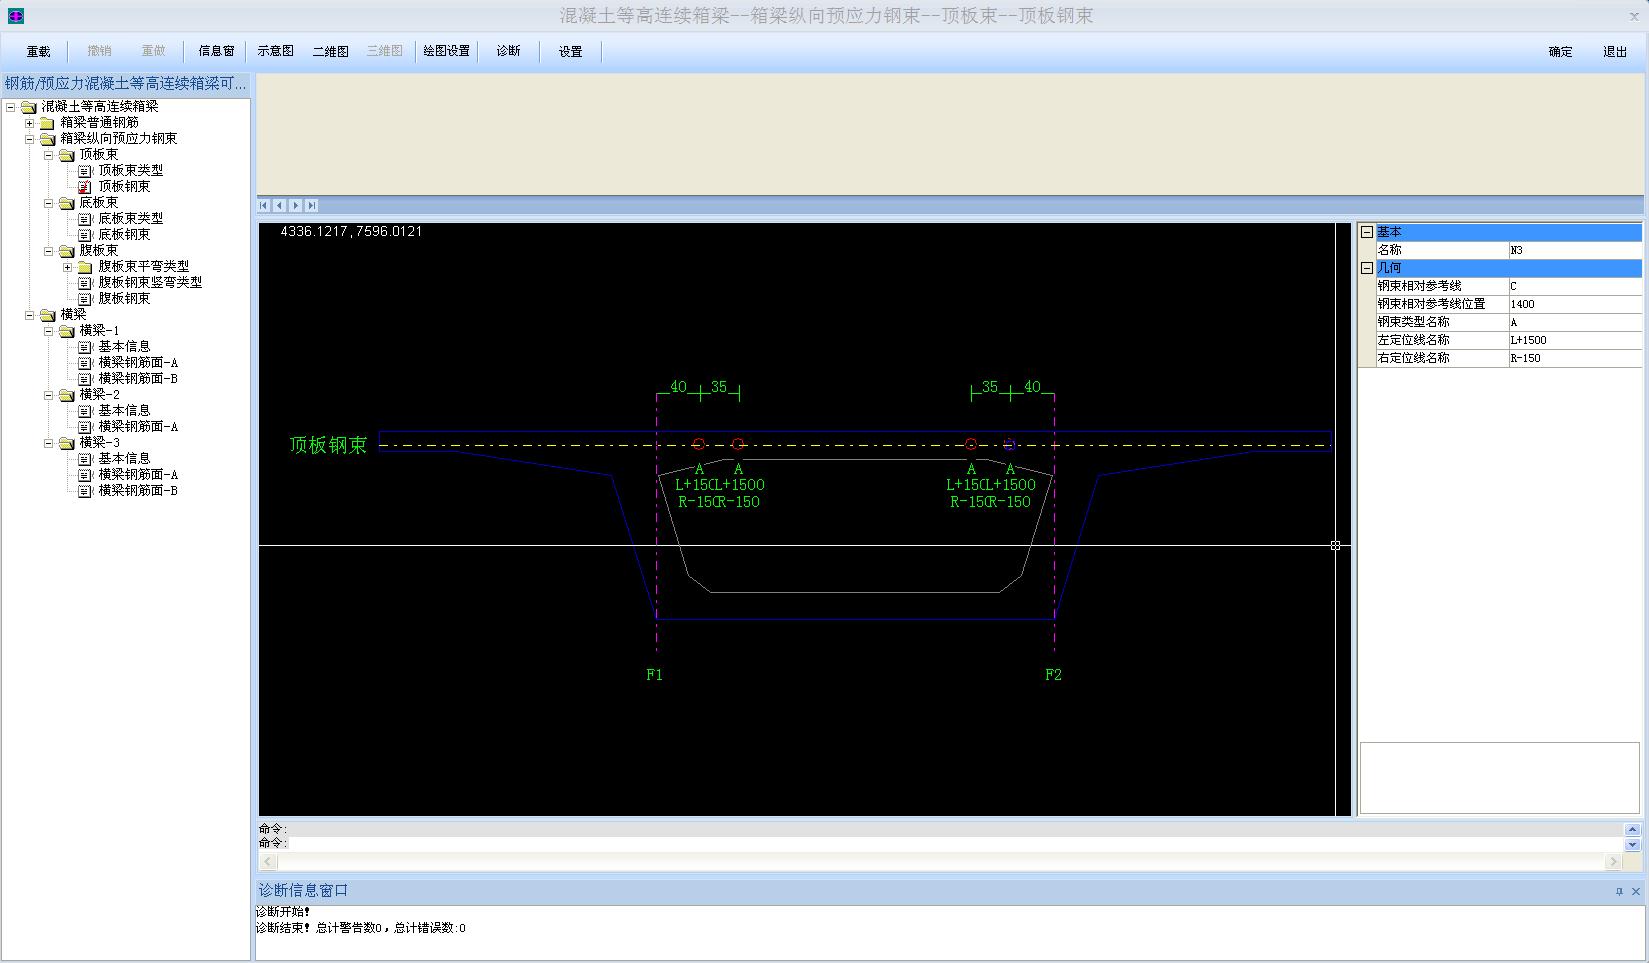Open 基本信息 under 横梁-2
Viewport: 1649px width, 963px height.
point(124,411)
